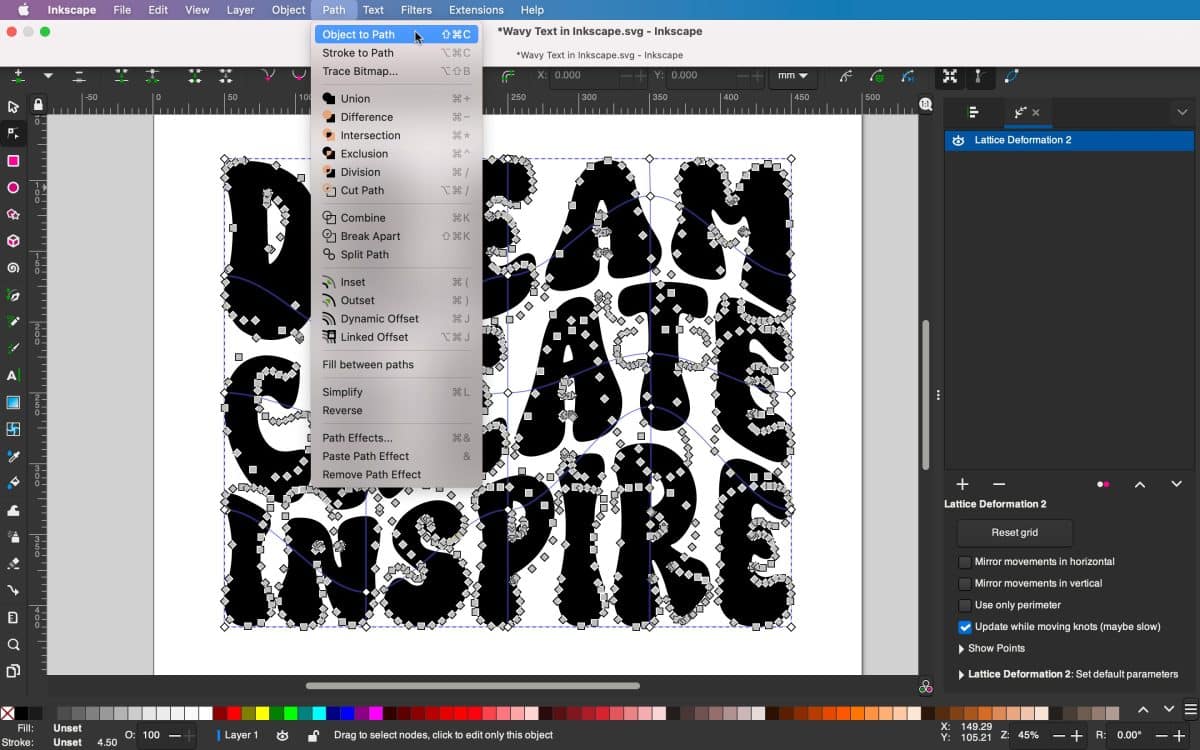Select the Star and polygon tool
The width and height of the screenshot is (1200, 750).
click(13, 215)
